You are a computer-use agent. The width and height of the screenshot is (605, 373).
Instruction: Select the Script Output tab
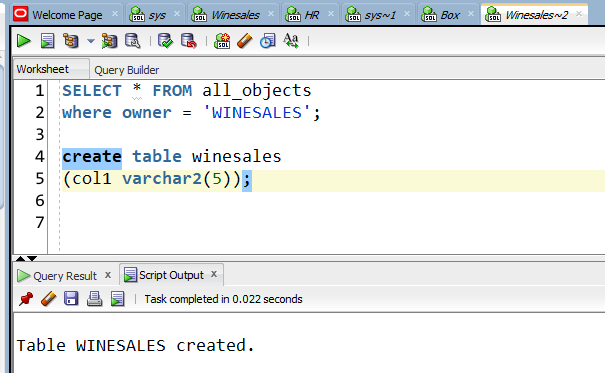coord(171,275)
